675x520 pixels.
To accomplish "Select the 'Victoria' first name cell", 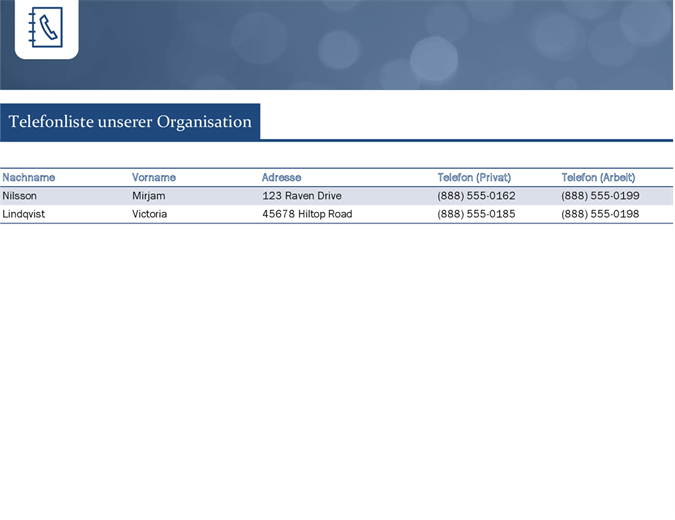I will [150, 214].
